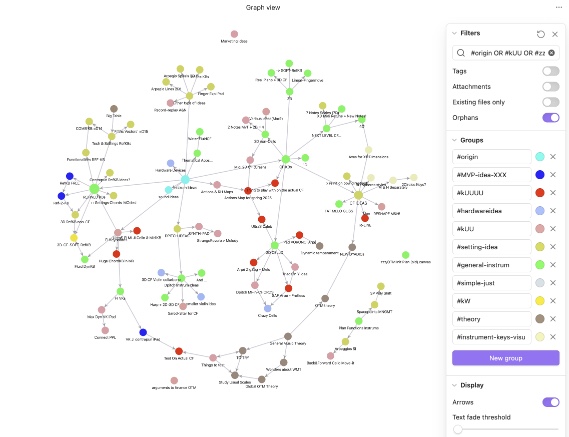The width and height of the screenshot is (569, 437).
Task: Close the Filters settings panel
Action: [x=555, y=34]
